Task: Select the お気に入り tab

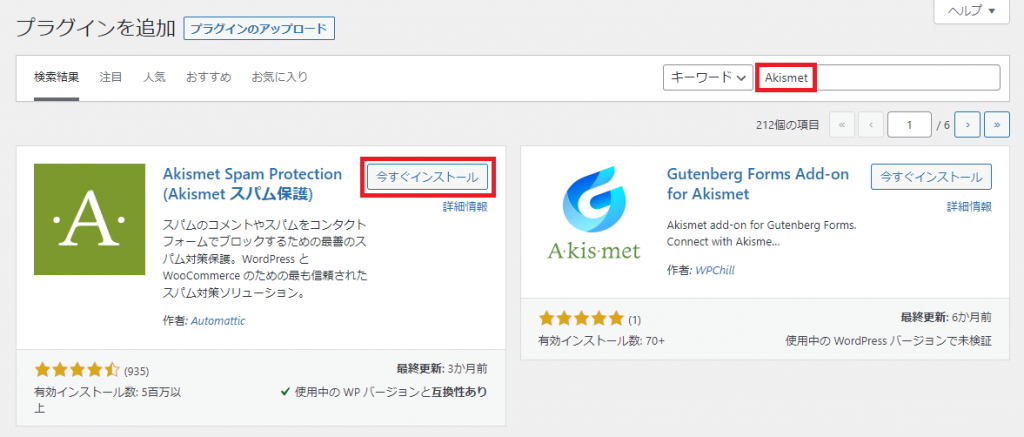Action: point(280,77)
